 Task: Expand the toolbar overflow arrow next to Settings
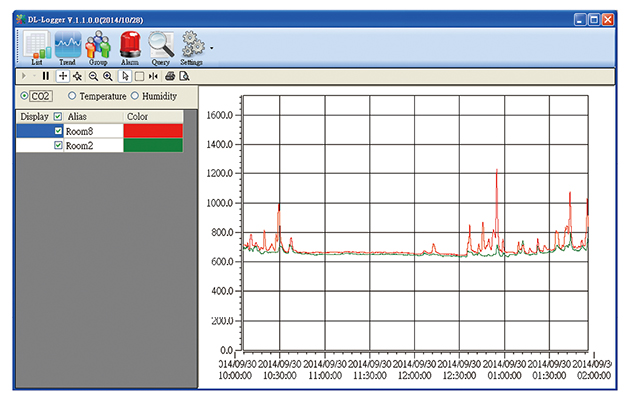click(211, 48)
